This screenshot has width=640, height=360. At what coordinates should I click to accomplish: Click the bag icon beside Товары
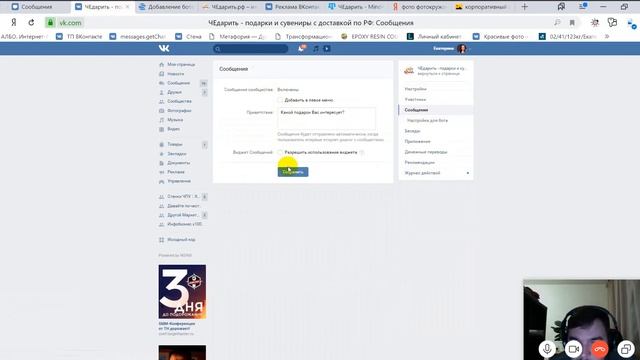click(161, 144)
